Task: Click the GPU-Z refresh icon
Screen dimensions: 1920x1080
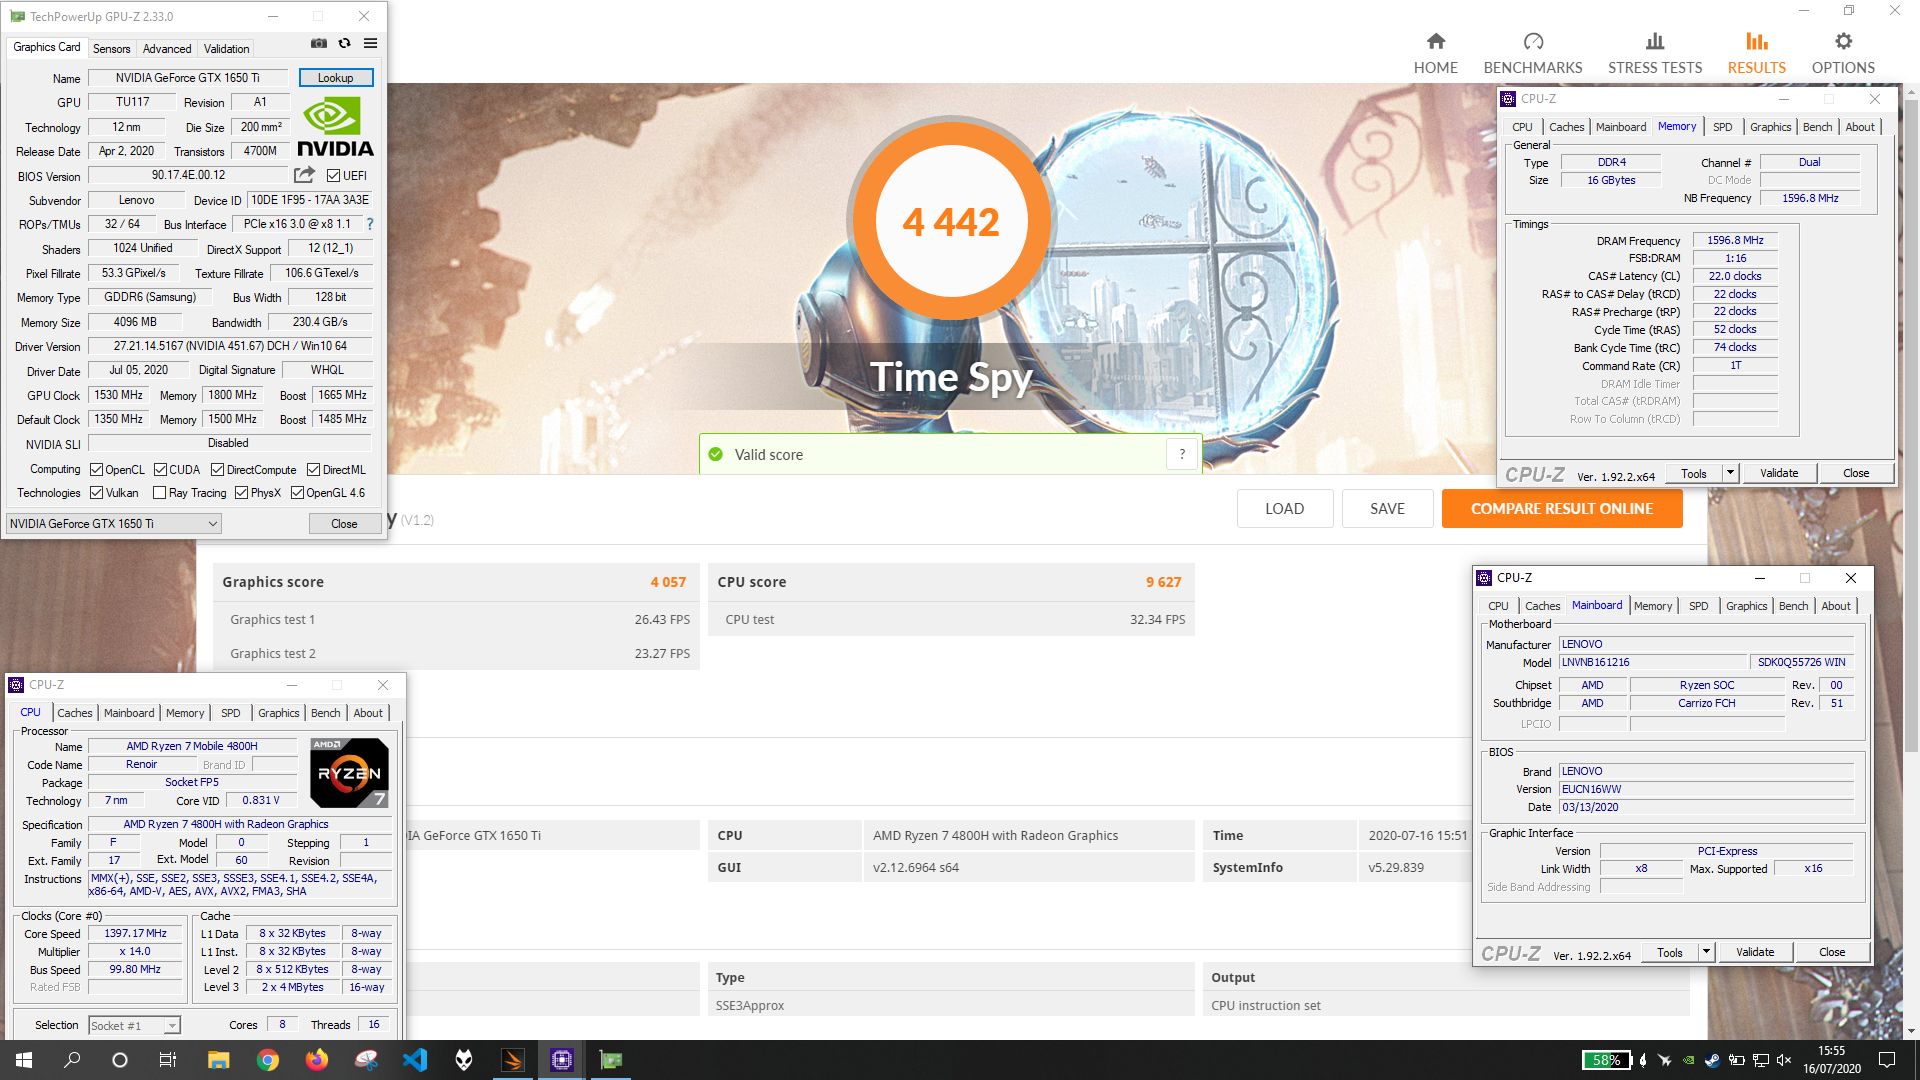Action: [x=345, y=43]
